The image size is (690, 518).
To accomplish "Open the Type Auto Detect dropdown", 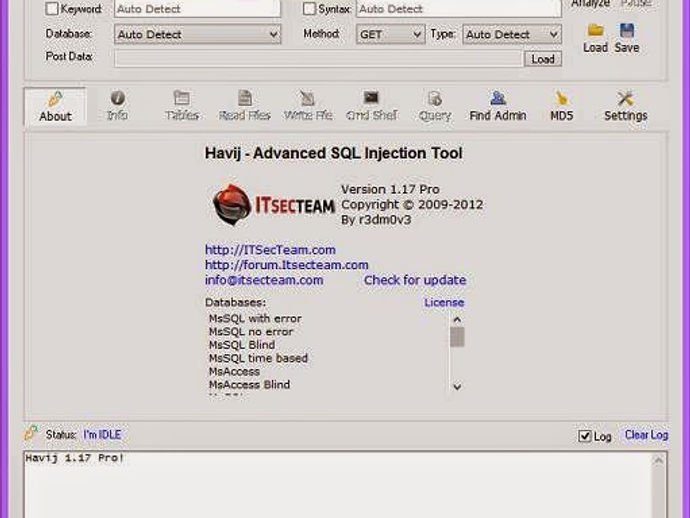I will pos(512,34).
